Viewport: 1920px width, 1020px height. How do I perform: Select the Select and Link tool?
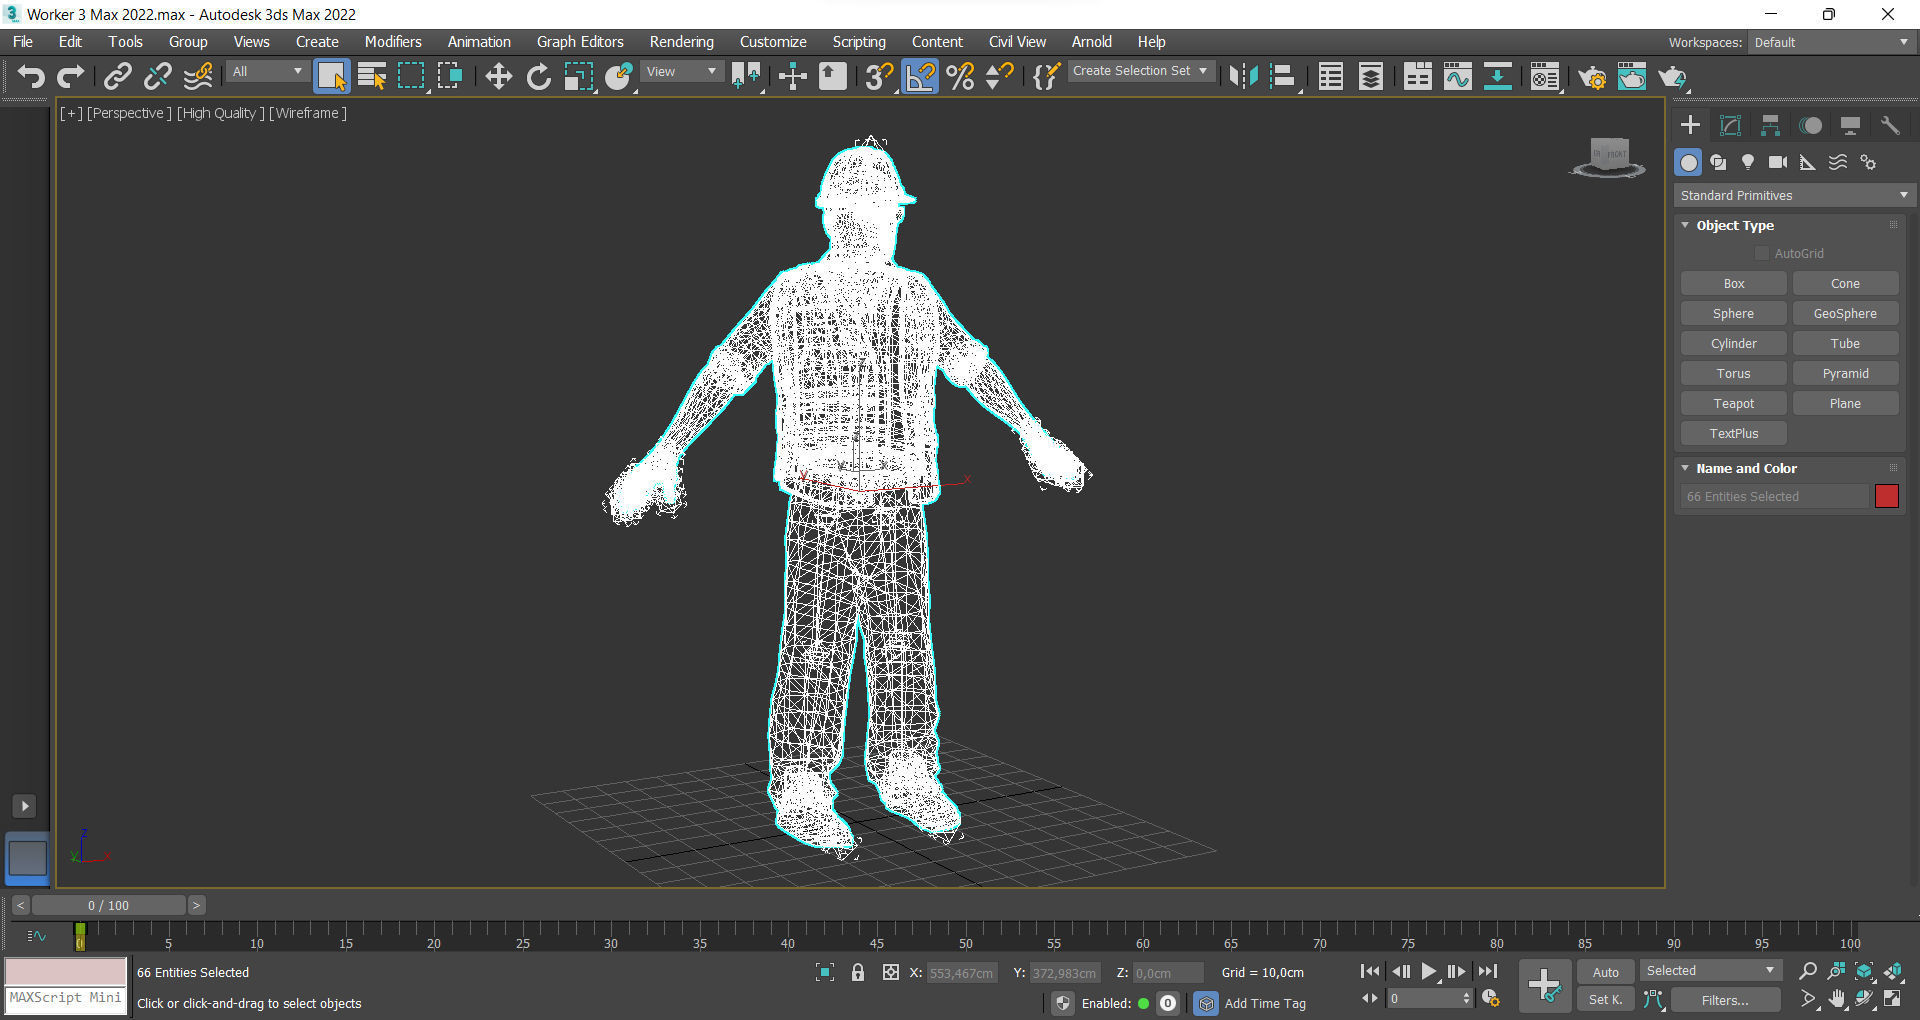(118, 77)
